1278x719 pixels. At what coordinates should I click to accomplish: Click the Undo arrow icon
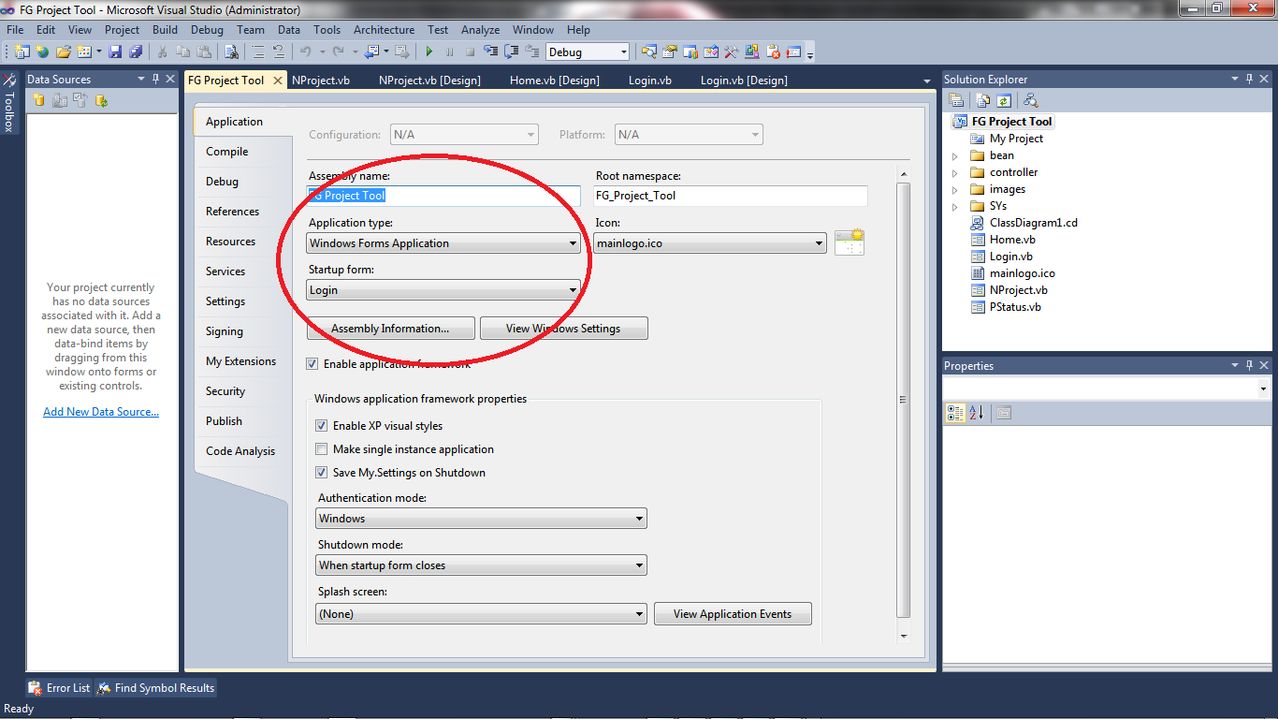(x=306, y=52)
